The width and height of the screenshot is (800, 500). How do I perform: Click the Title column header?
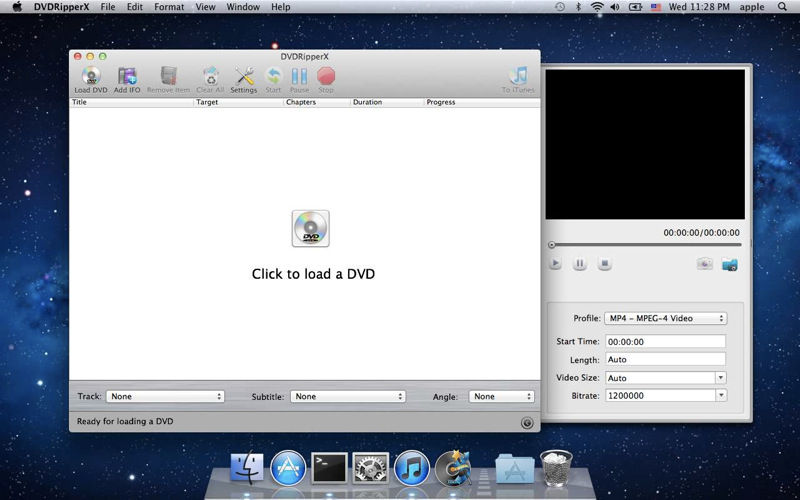click(x=132, y=102)
